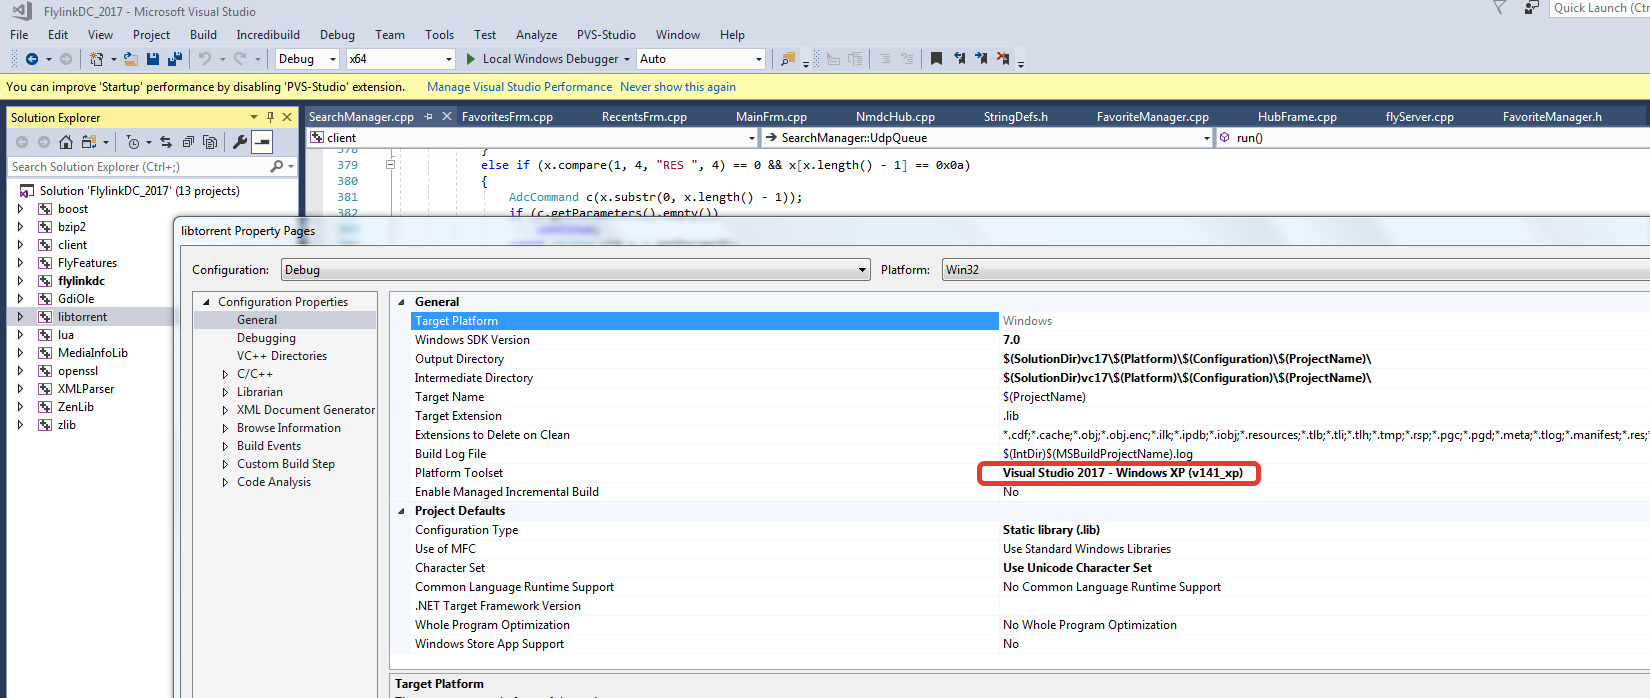Click Solution Explorer solutions and folders switch icon
1650x698 pixels.
89,142
